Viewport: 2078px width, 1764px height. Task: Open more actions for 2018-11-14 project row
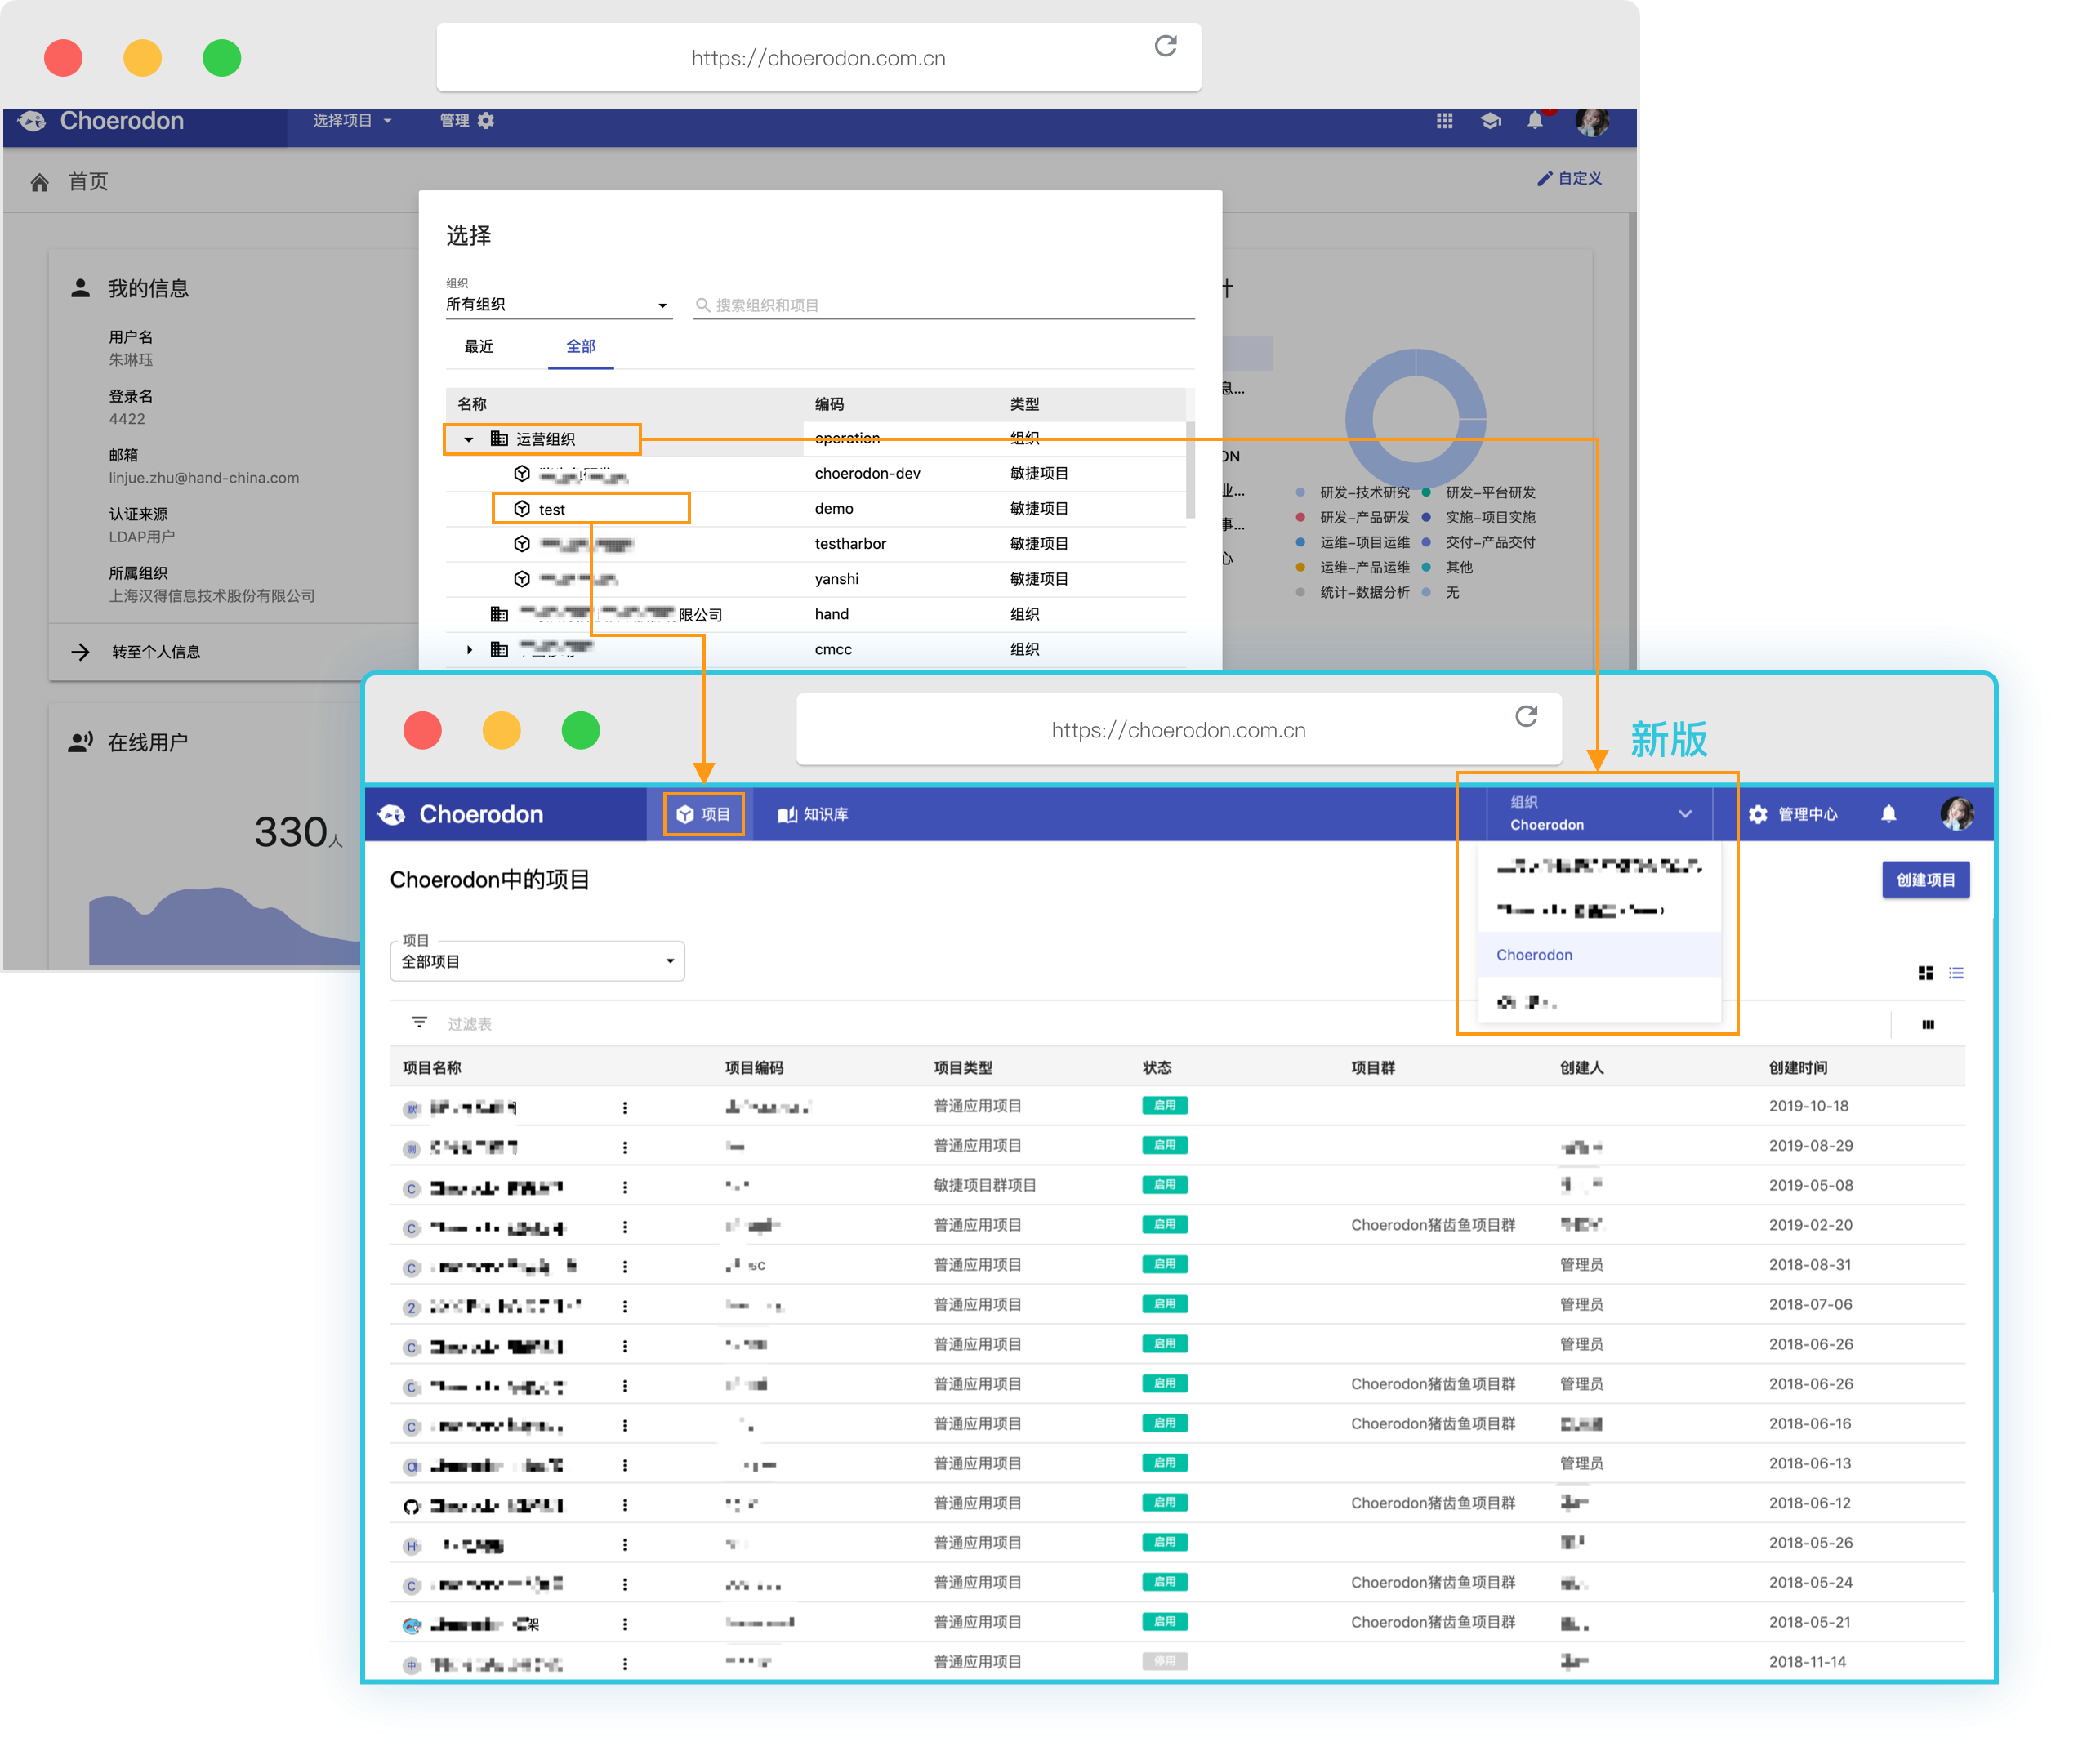pos(624,1664)
